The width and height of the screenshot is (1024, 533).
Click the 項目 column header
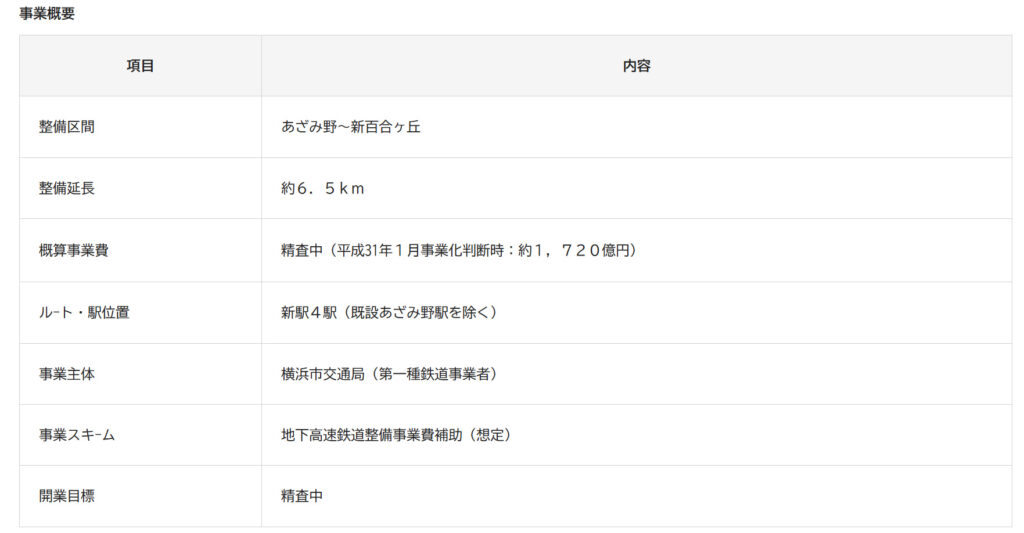click(x=140, y=66)
